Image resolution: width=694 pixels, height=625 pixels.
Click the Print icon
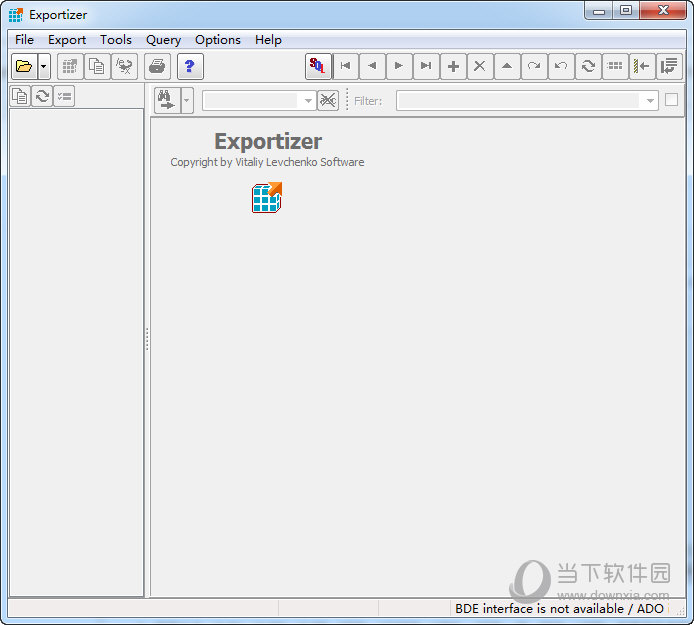pyautogui.click(x=157, y=66)
